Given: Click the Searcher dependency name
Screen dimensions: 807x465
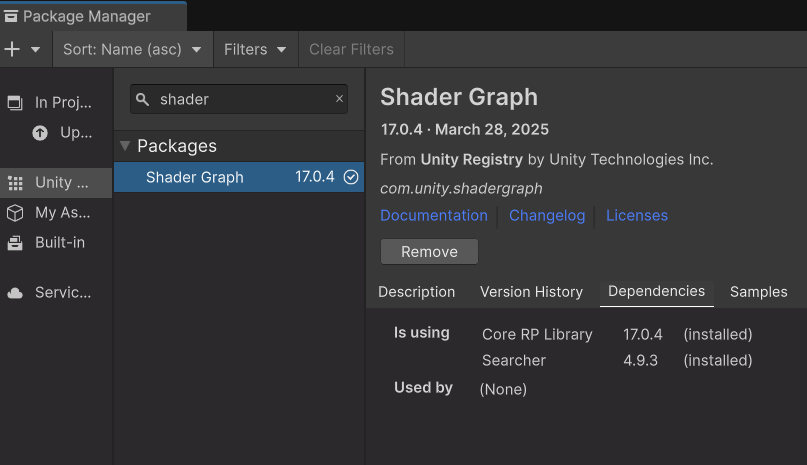Looking at the screenshot, I should [514, 360].
